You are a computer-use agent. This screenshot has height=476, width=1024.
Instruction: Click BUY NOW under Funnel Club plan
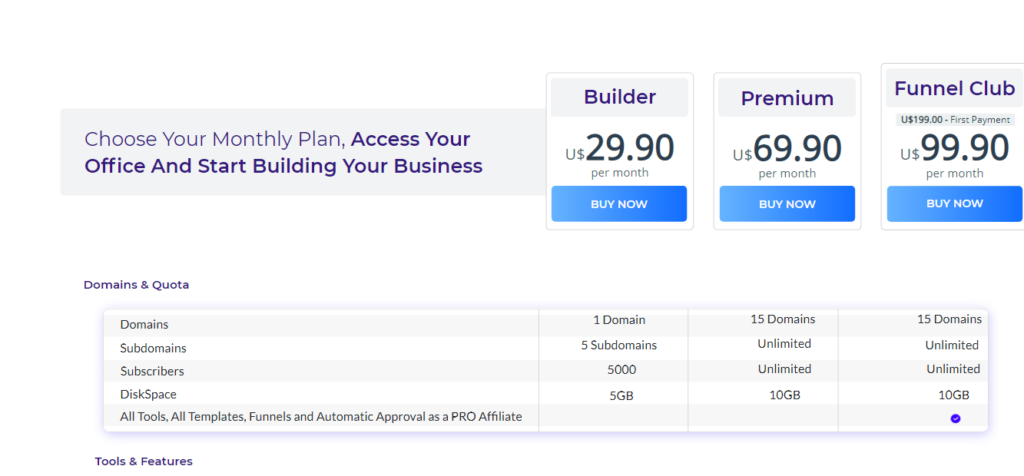[x=955, y=203]
